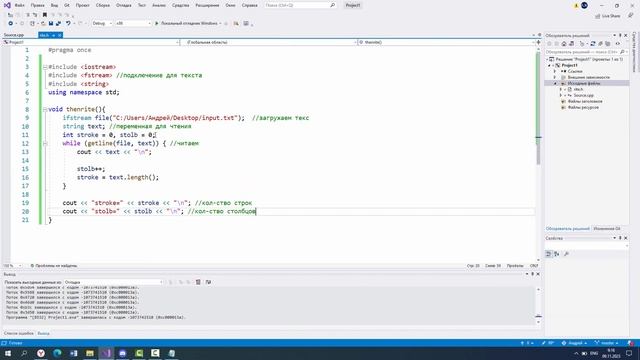640x360 pixels.
Task: Pin the Solution Explorer panel
Action: [x=620, y=36]
